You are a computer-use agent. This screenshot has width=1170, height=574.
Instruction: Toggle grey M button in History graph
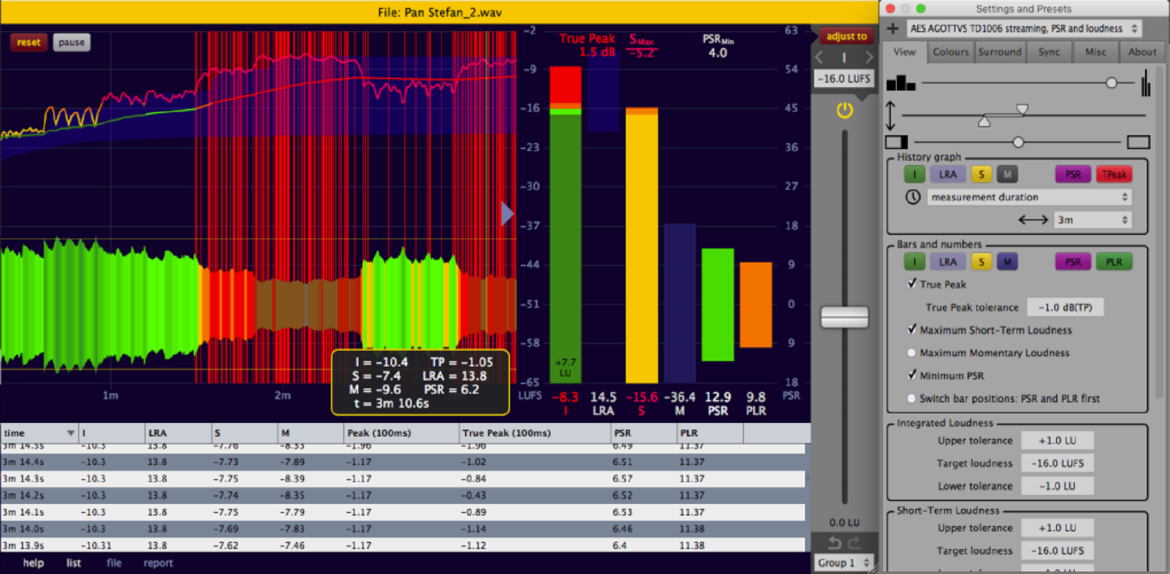[x=1007, y=175]
